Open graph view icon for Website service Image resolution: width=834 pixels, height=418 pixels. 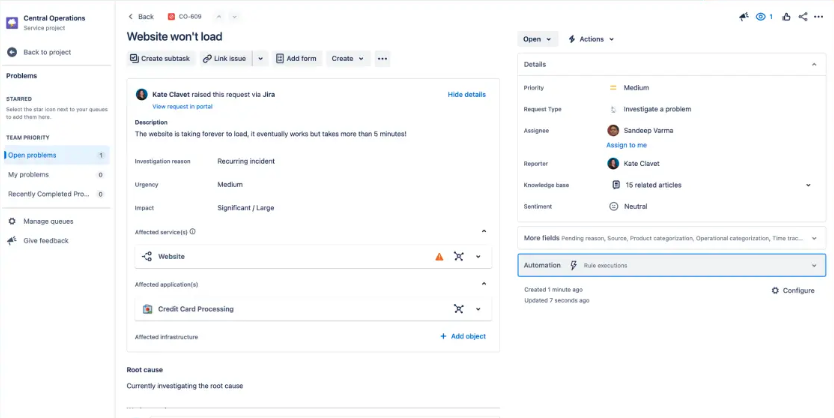pyautogui.click(x=458, y=256)
